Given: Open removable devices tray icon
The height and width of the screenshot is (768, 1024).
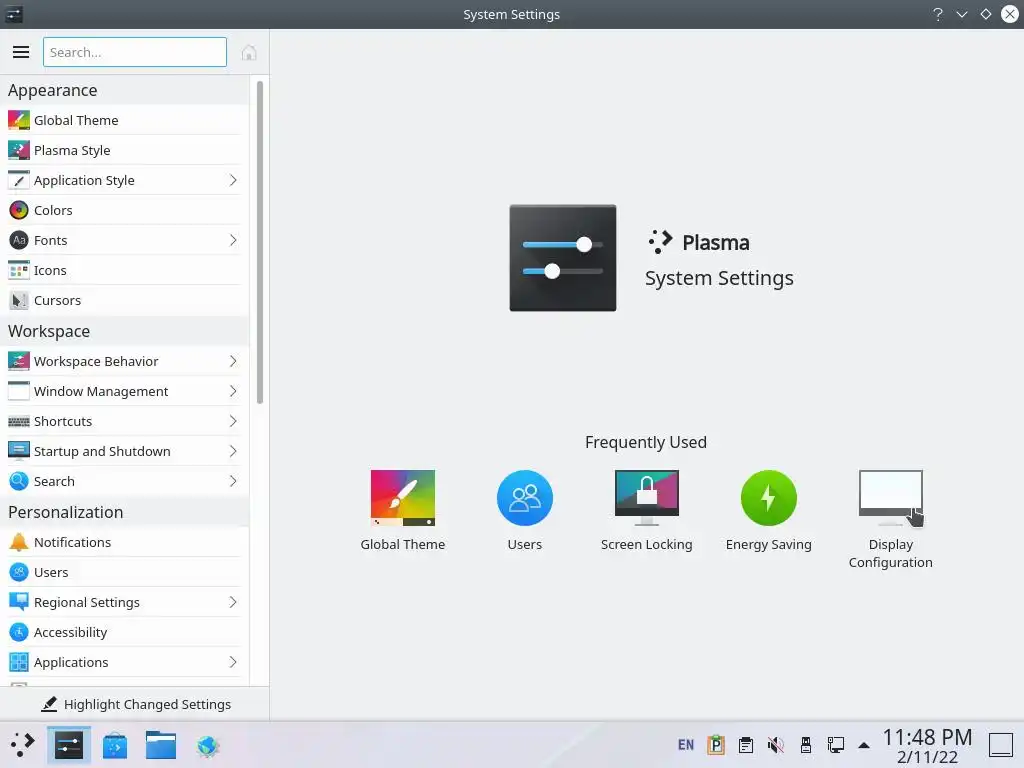Looking at the screenshot, I should coord(806,744).
